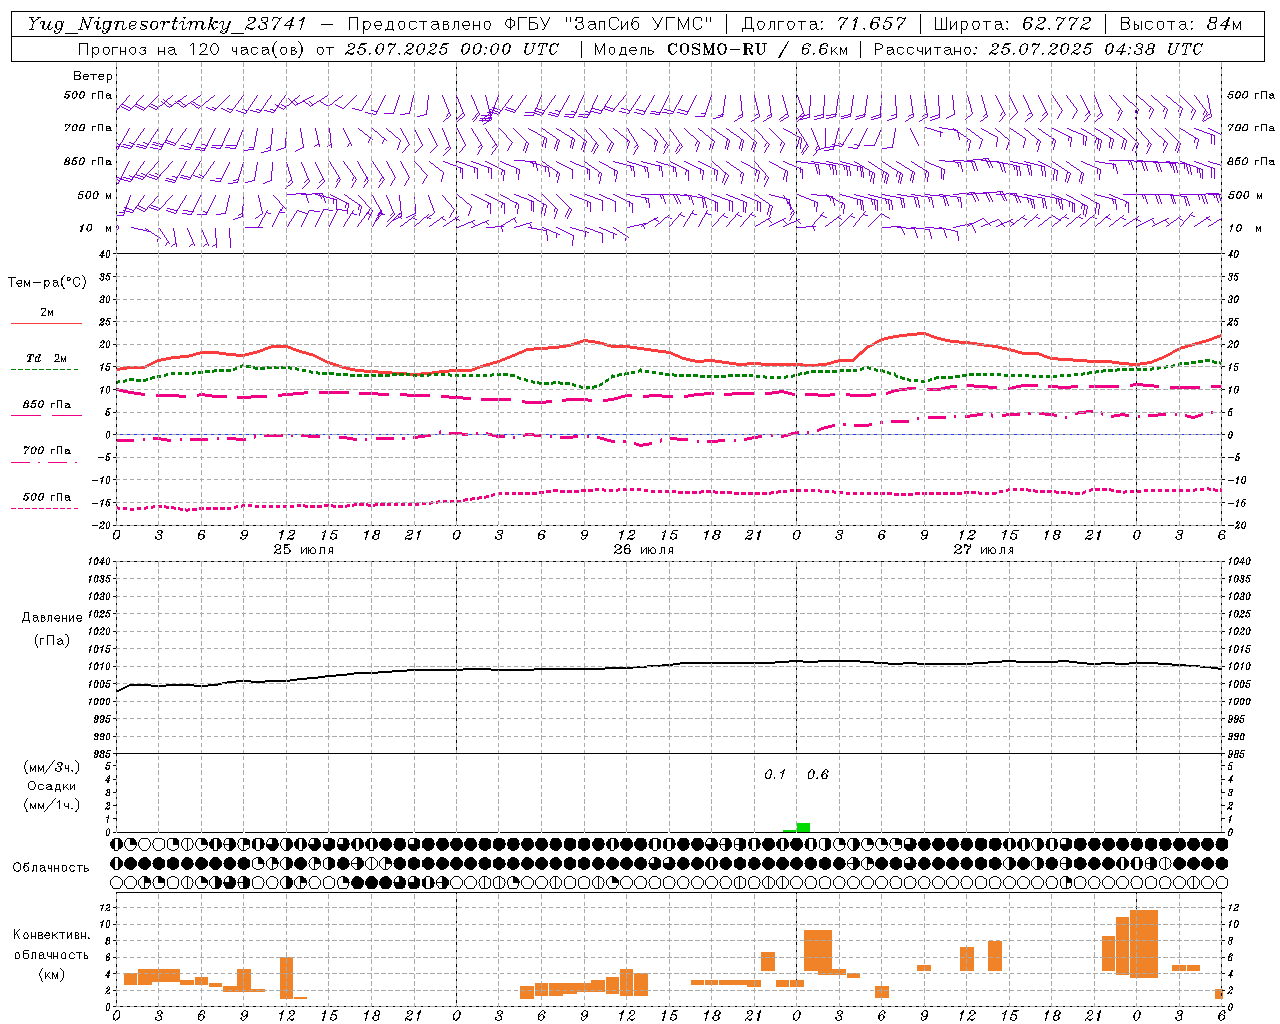Click the Осадки precipitation label
1280x1024 pixels.
[x=52, y=786]
